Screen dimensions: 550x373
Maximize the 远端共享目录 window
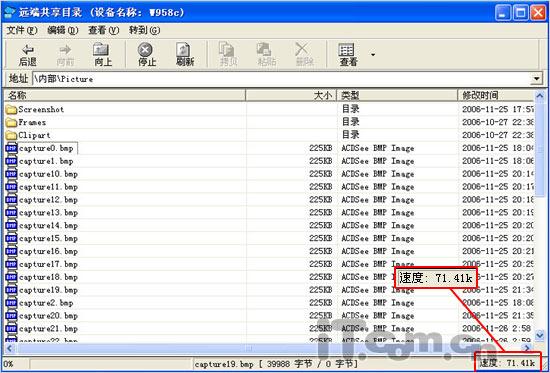click(521, 13)
